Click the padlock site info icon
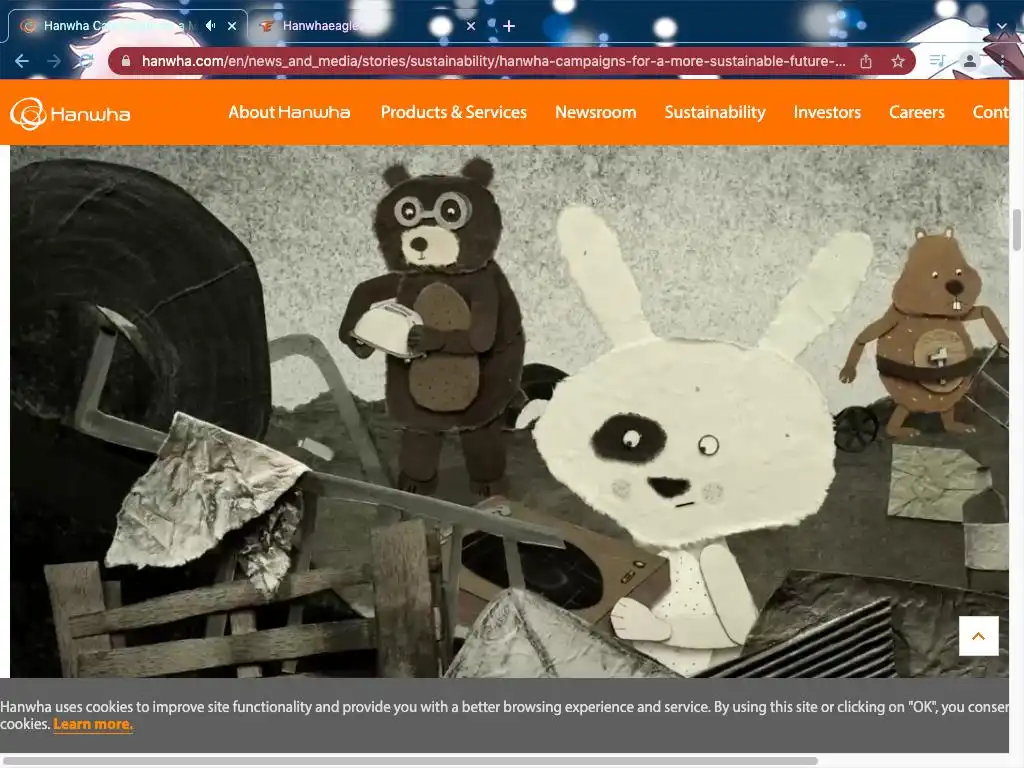This screenshot has height=768, width=1024. 126,61
